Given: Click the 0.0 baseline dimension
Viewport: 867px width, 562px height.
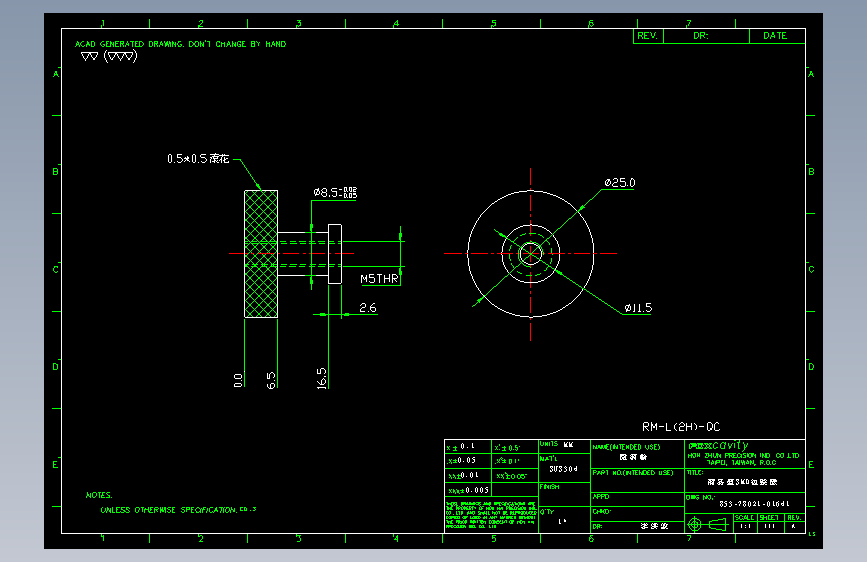Looking at the screenshot, I should coord(238,380).
